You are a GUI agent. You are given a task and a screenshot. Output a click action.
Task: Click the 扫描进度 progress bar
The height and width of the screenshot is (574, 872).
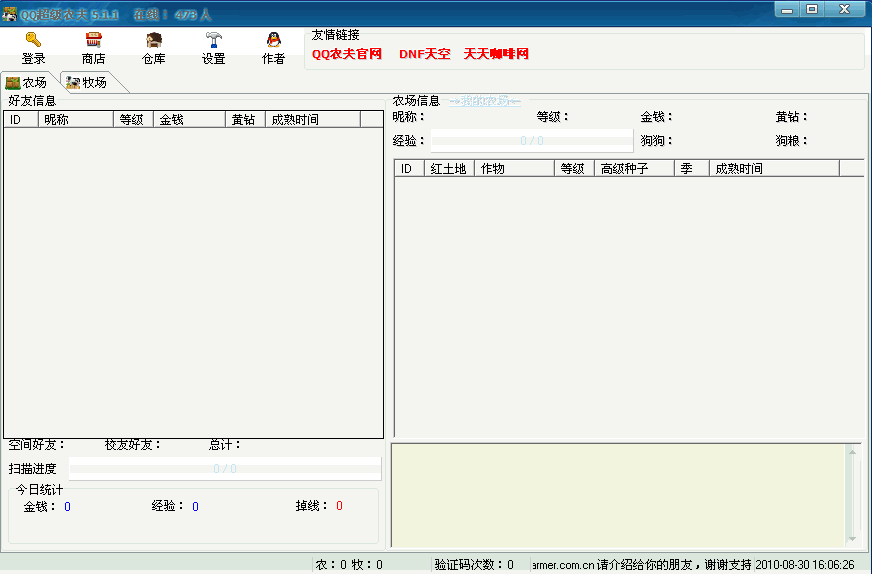[225, 468]
